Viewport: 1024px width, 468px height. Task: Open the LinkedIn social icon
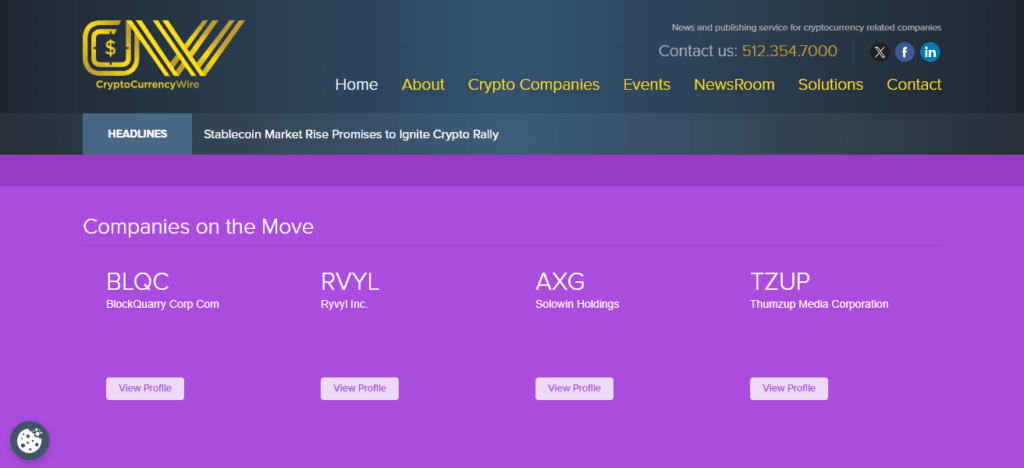[930, 53]
